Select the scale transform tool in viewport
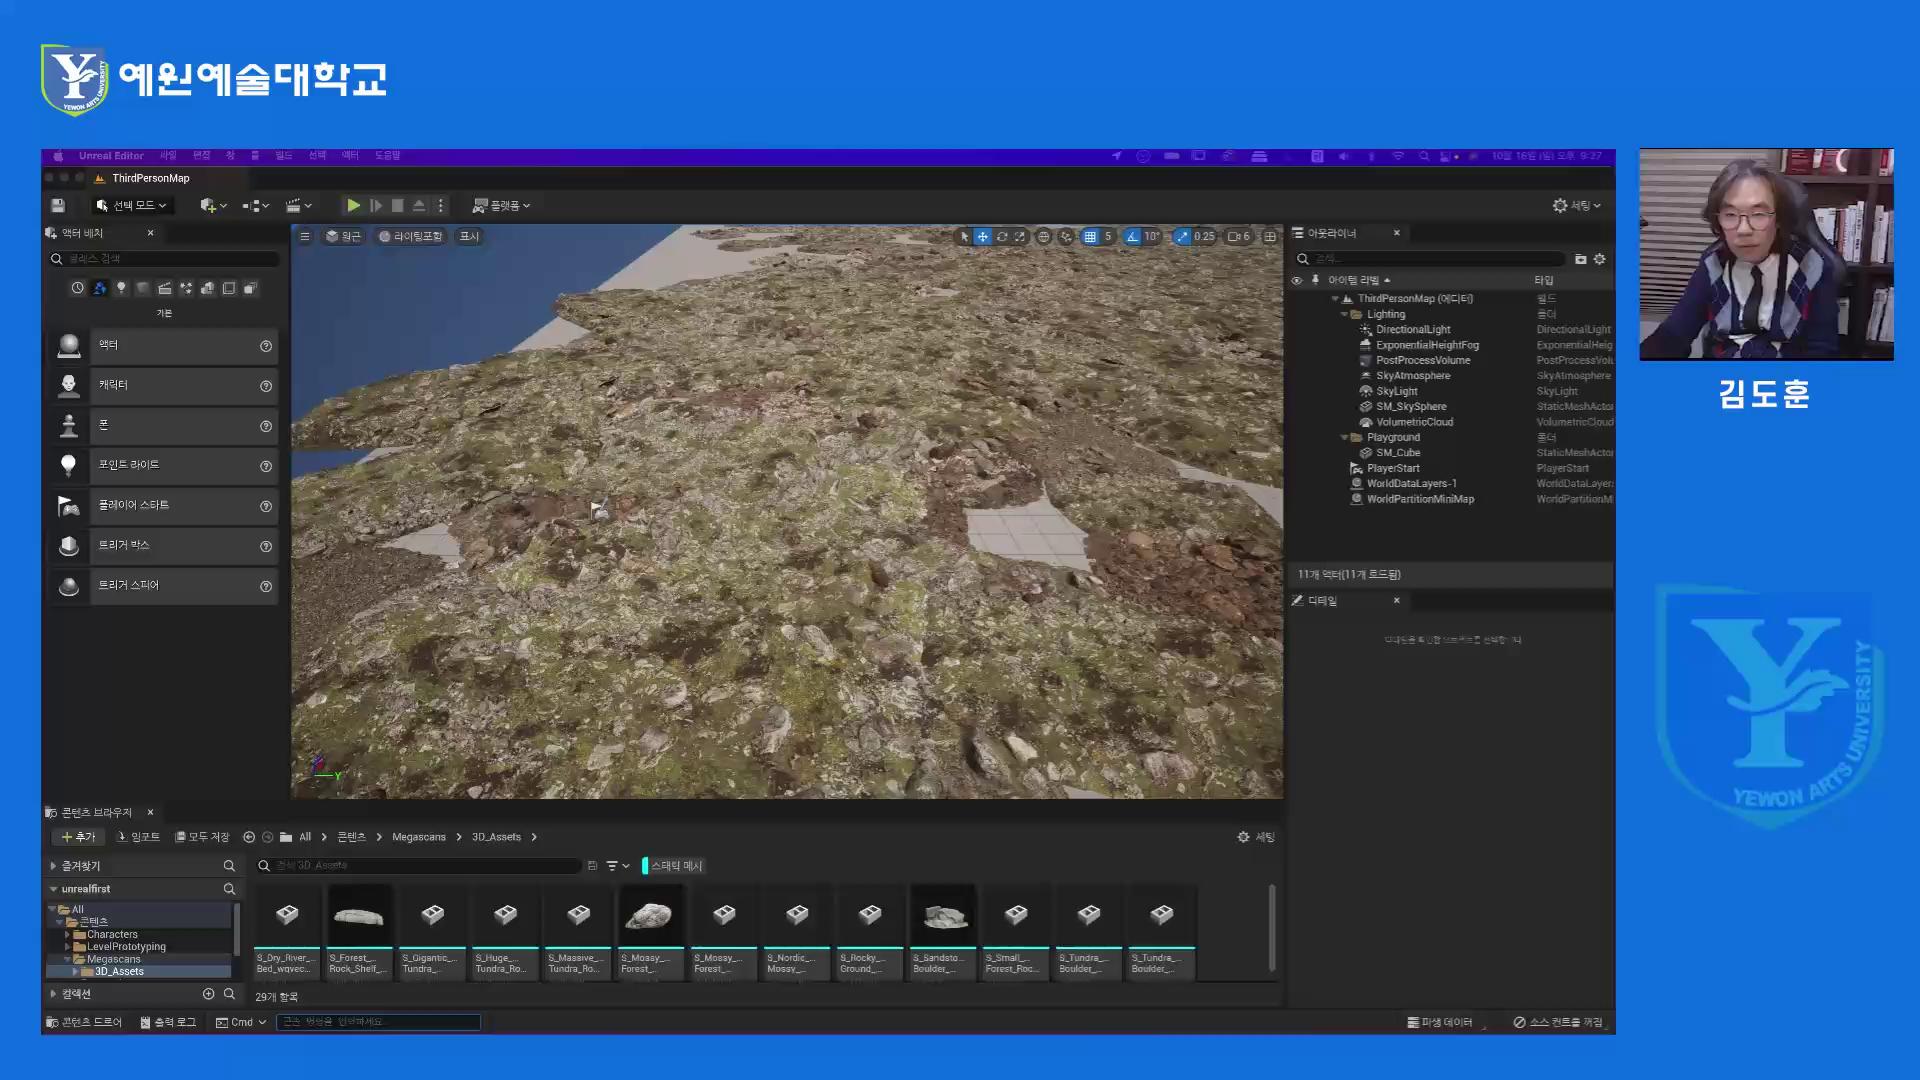This screenshot has height=1080, width=1920. point(1019,237)
